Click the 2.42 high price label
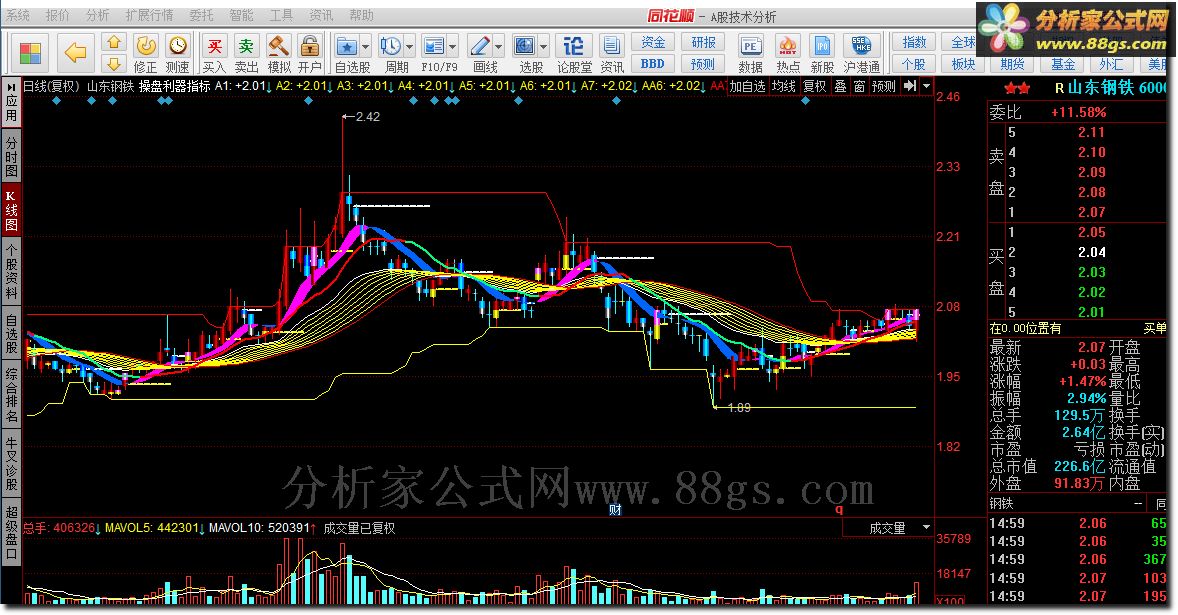The height and width of the screenshot is (615, 1178). (367, 116)
